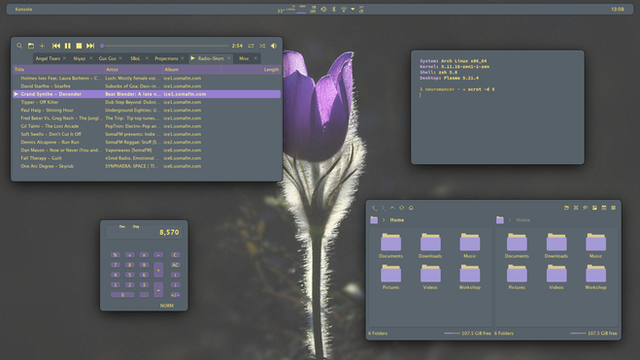Open the Downloads folder in left pane
Screen dimensions: 640x360
(x=430, y=246)
